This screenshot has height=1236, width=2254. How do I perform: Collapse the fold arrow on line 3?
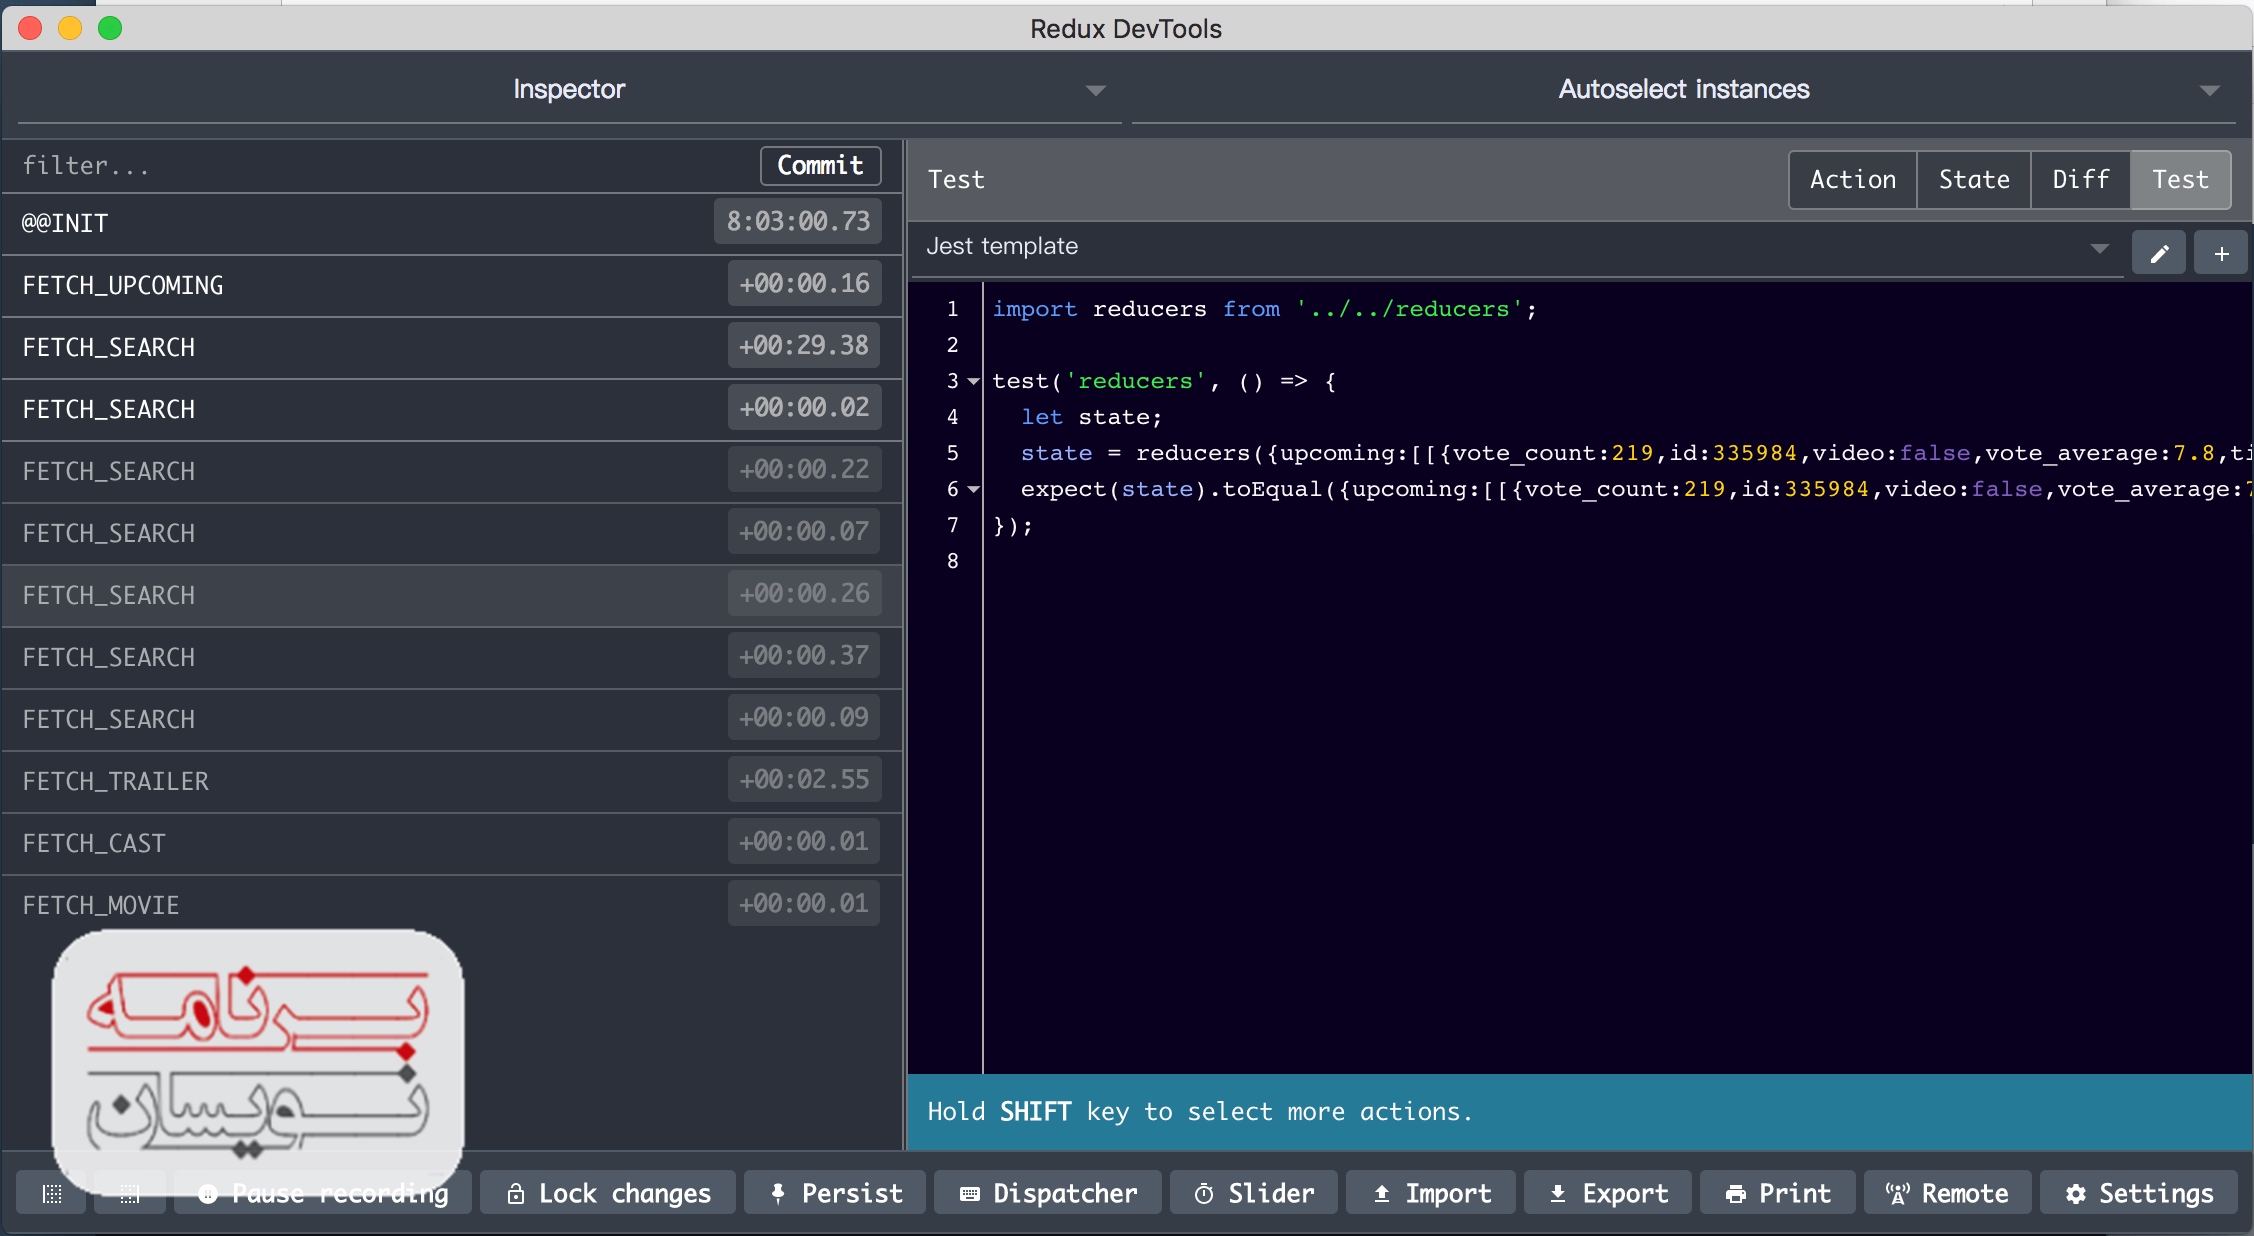click(973, 381)
